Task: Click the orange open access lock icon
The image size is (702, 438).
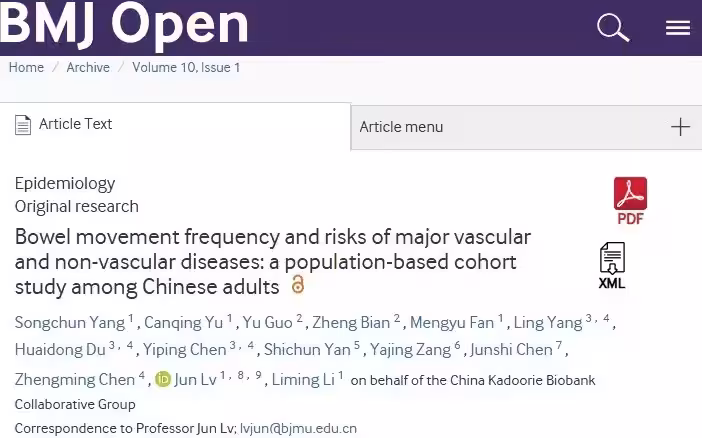Action: (297, 285)
